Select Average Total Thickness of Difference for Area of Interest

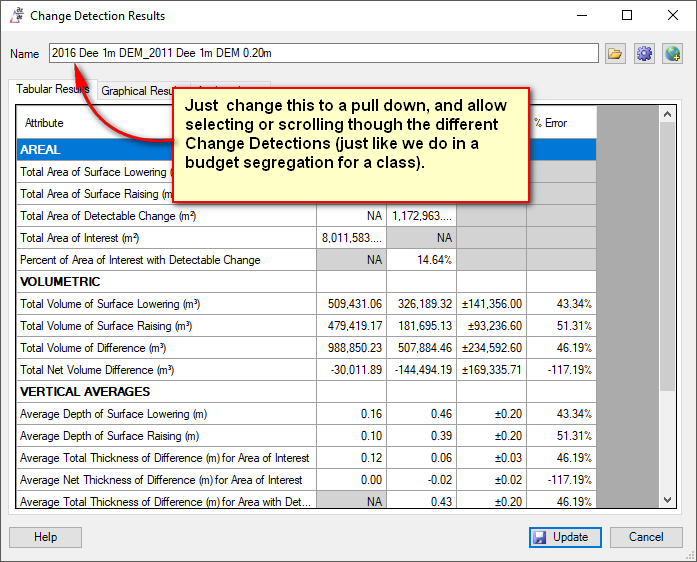pyautogui.click(x=164, y=458)
